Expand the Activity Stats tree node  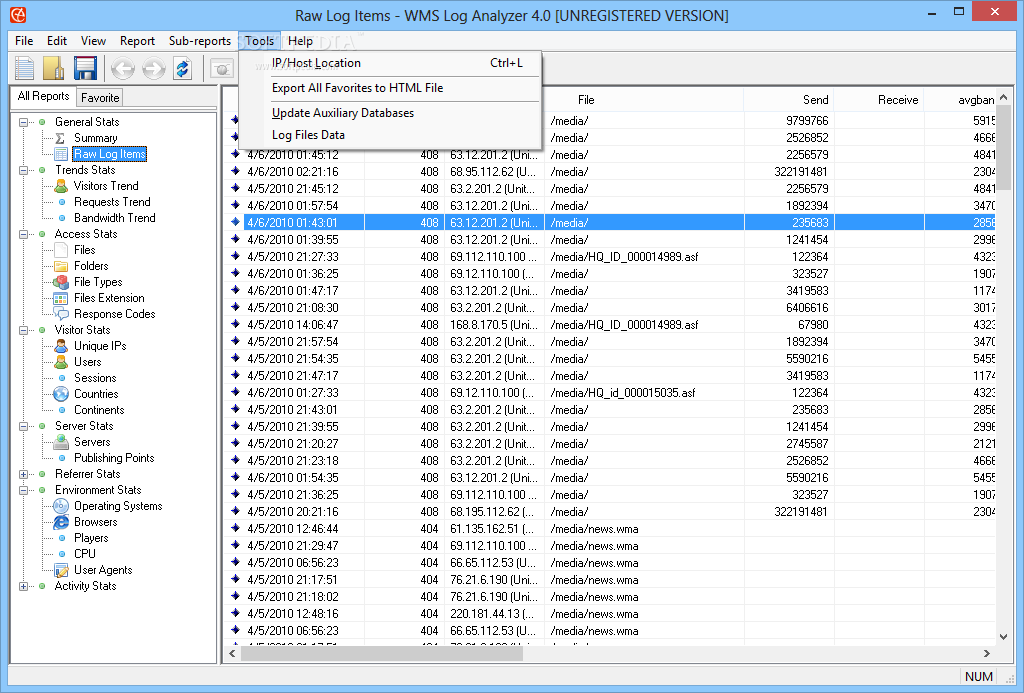click(x=24, y=587)
